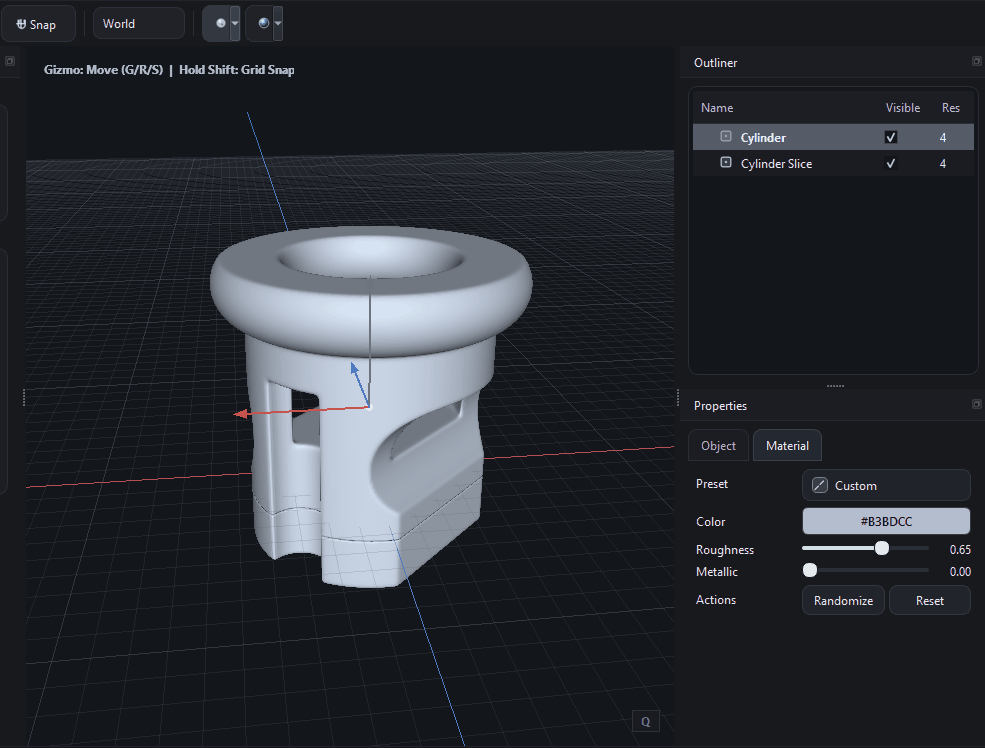This screenshot has width=985, height=748.
Task: Hide the Cylinder Slice object
Action: point(891,163)
